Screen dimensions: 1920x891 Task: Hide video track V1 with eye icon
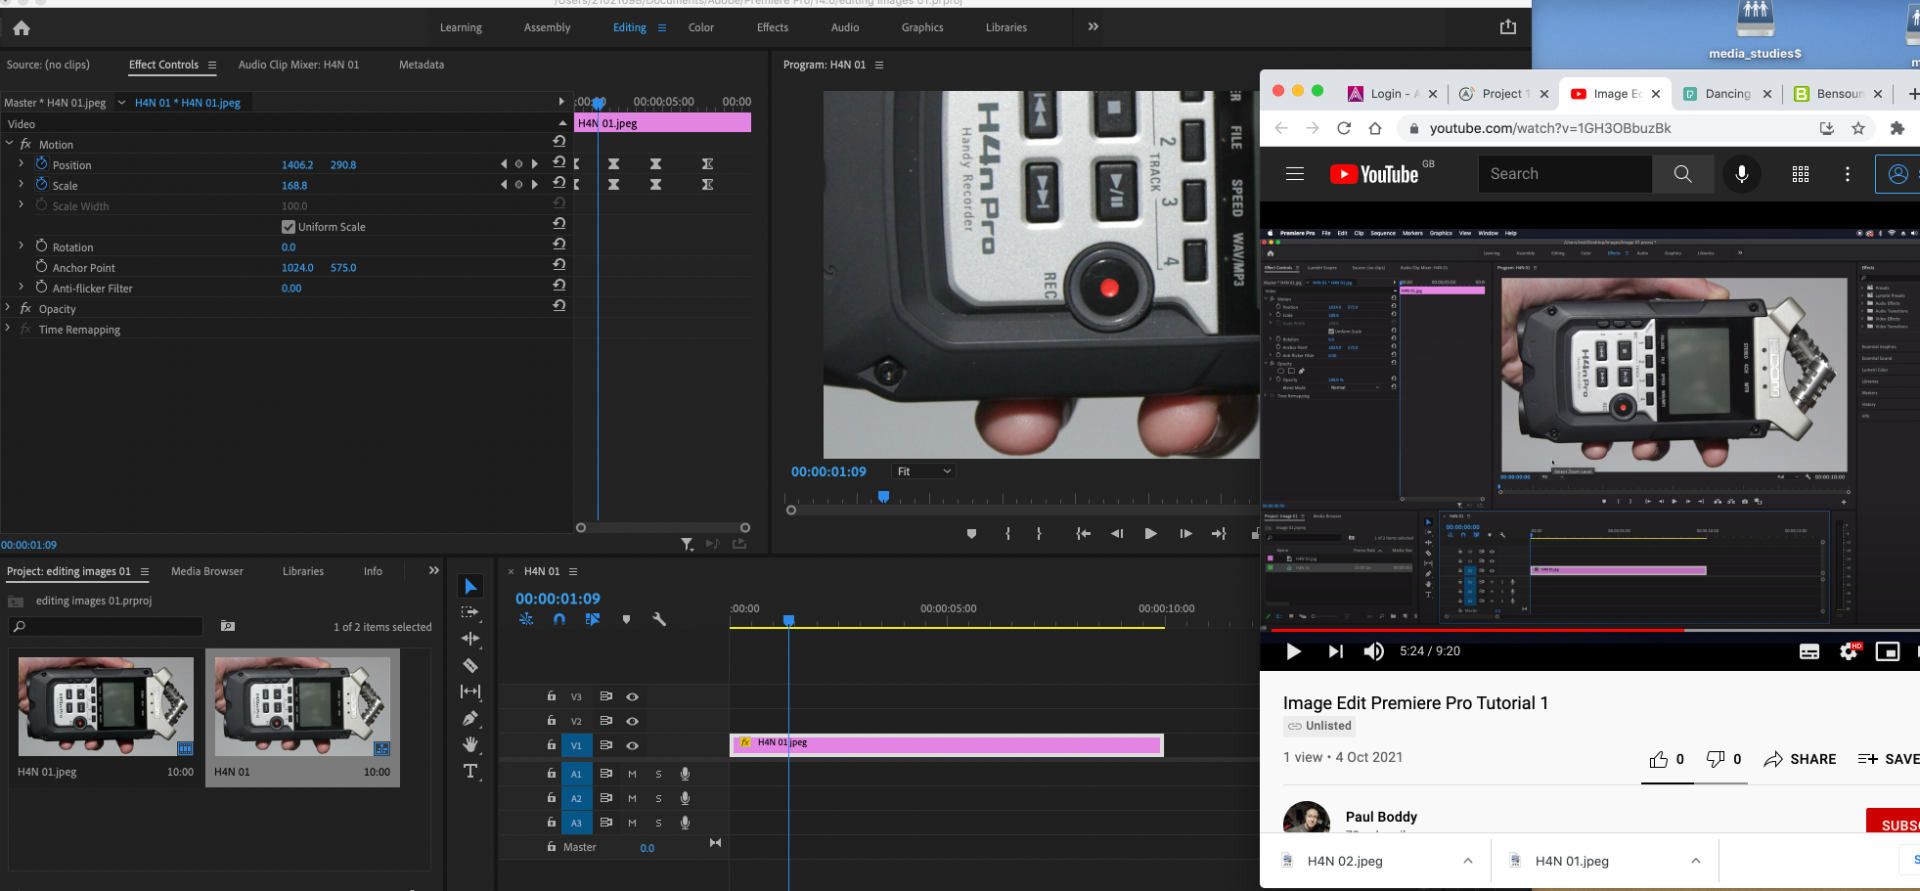(632, 745)
